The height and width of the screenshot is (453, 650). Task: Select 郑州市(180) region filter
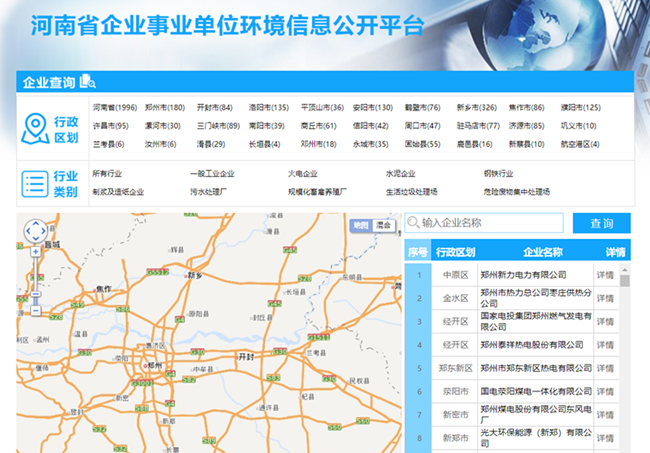click(164, 107)
